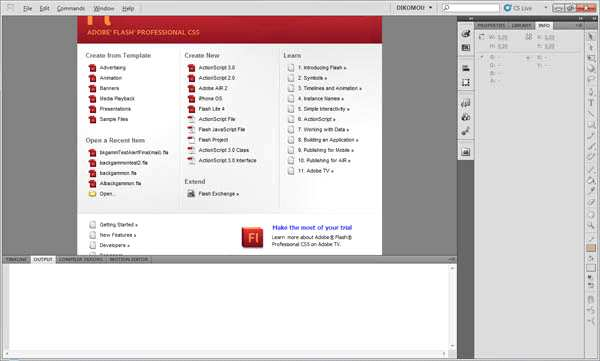Switch to the Compiler Errors tab
Image resolution: width=600 pixels, height=361 pixels.
81,260
